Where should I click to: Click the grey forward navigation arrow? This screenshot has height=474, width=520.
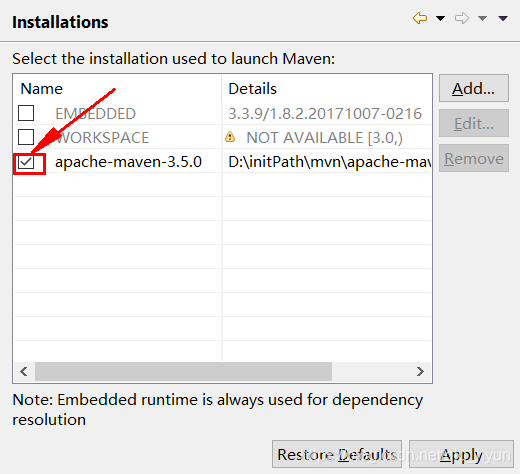point(462,18)
